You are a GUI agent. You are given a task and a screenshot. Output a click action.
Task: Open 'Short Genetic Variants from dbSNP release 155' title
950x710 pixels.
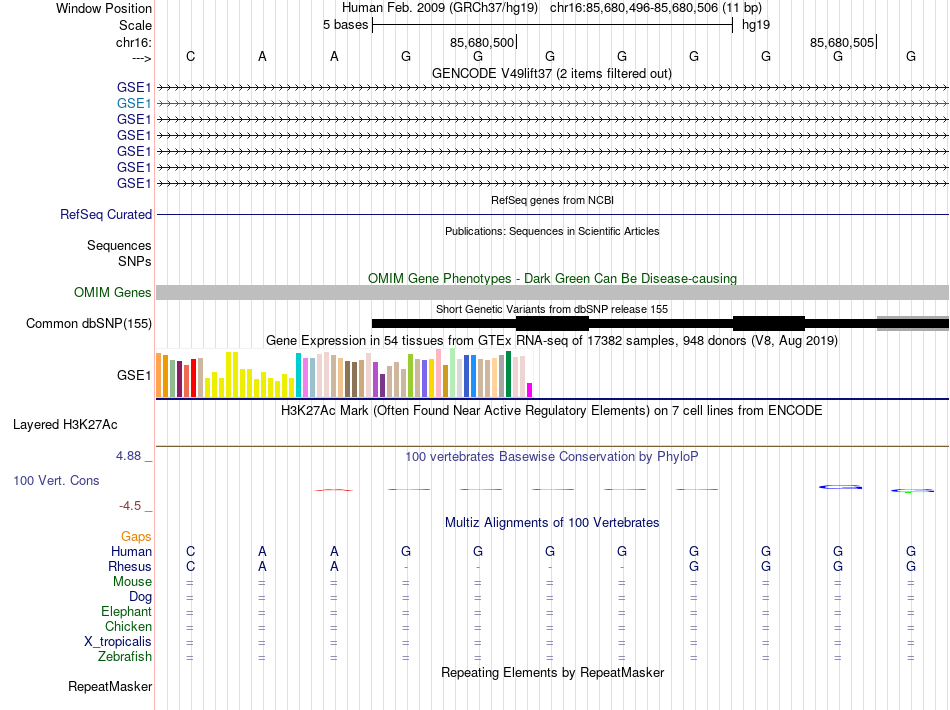click(x=551, y=309)
